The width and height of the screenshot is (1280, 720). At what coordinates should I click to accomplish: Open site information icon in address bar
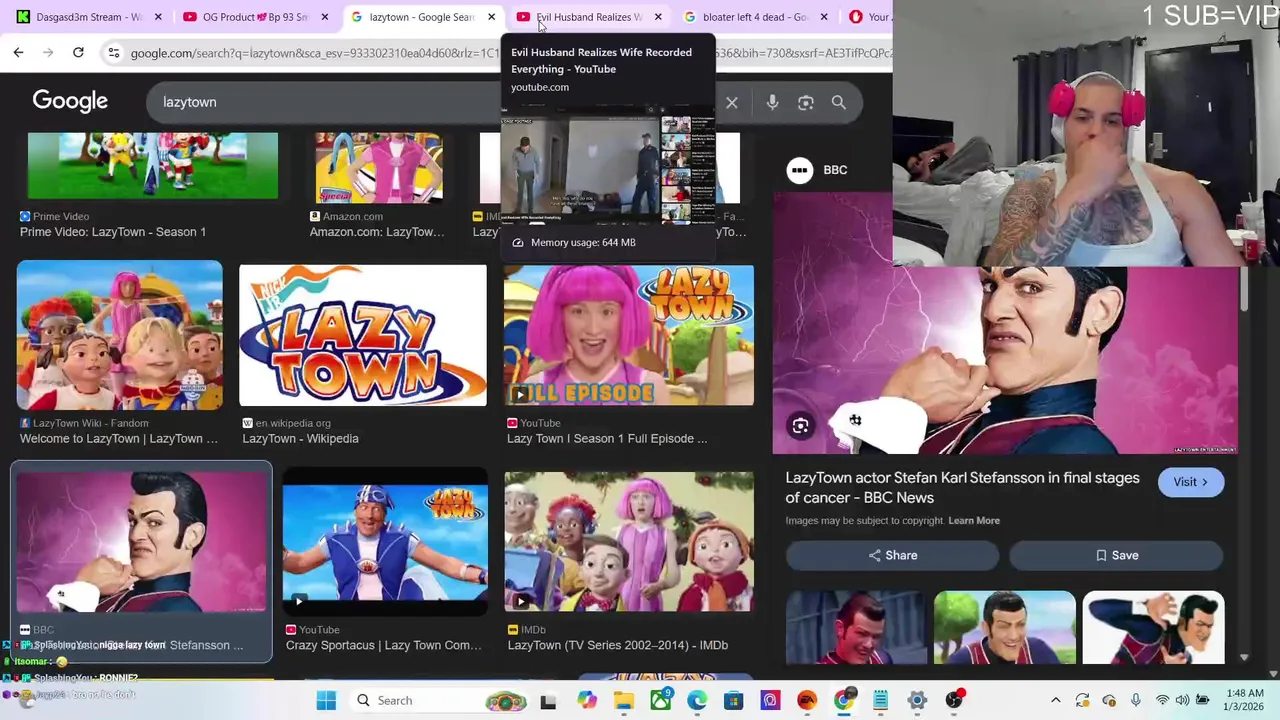pyautogui.click(x=113, y=52)
